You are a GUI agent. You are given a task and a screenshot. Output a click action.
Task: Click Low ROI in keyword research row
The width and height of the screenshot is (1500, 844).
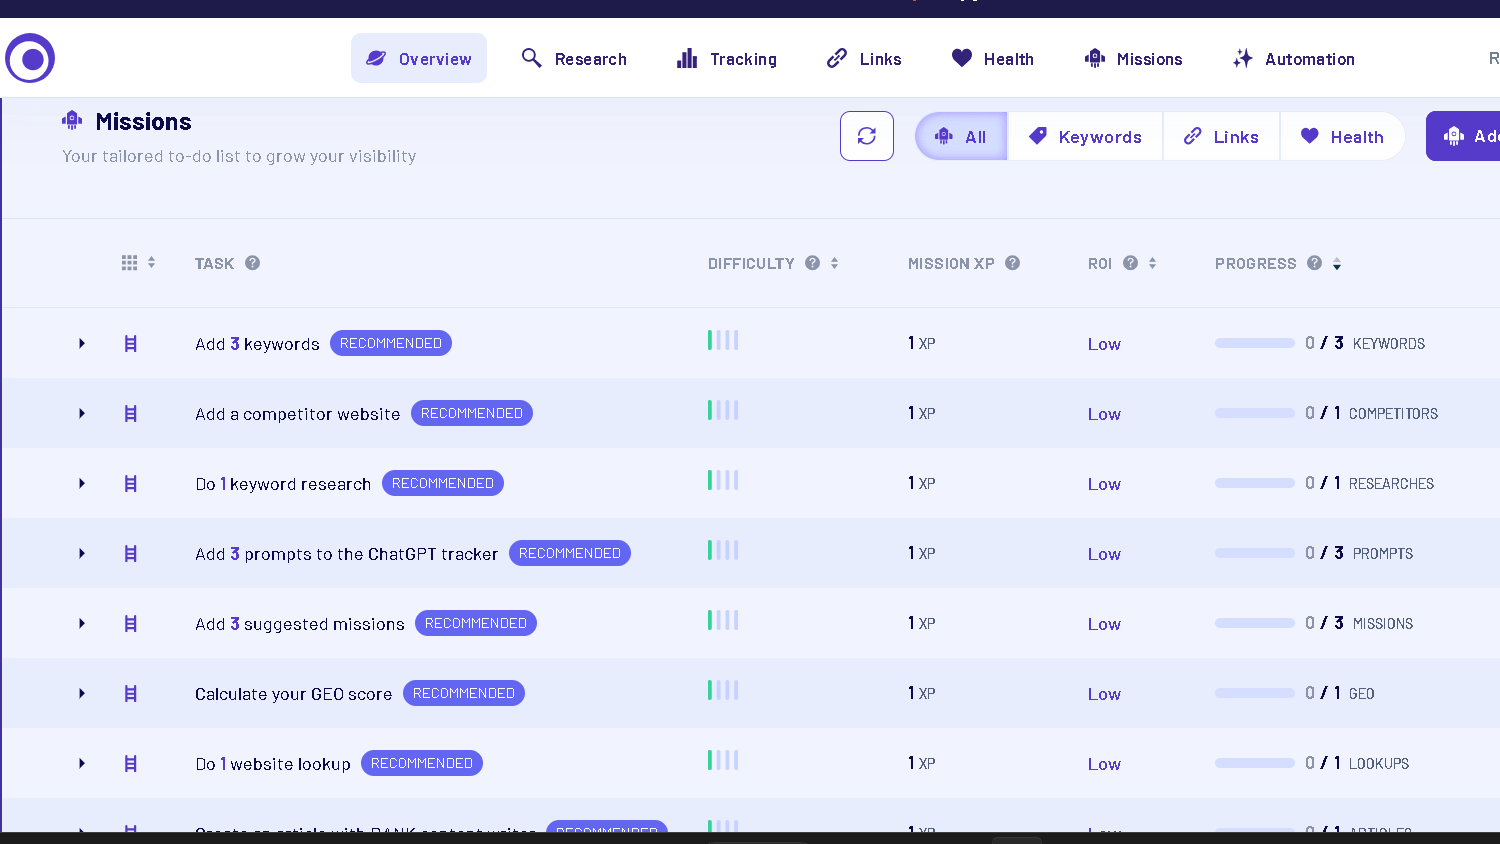click(1104, 484)
